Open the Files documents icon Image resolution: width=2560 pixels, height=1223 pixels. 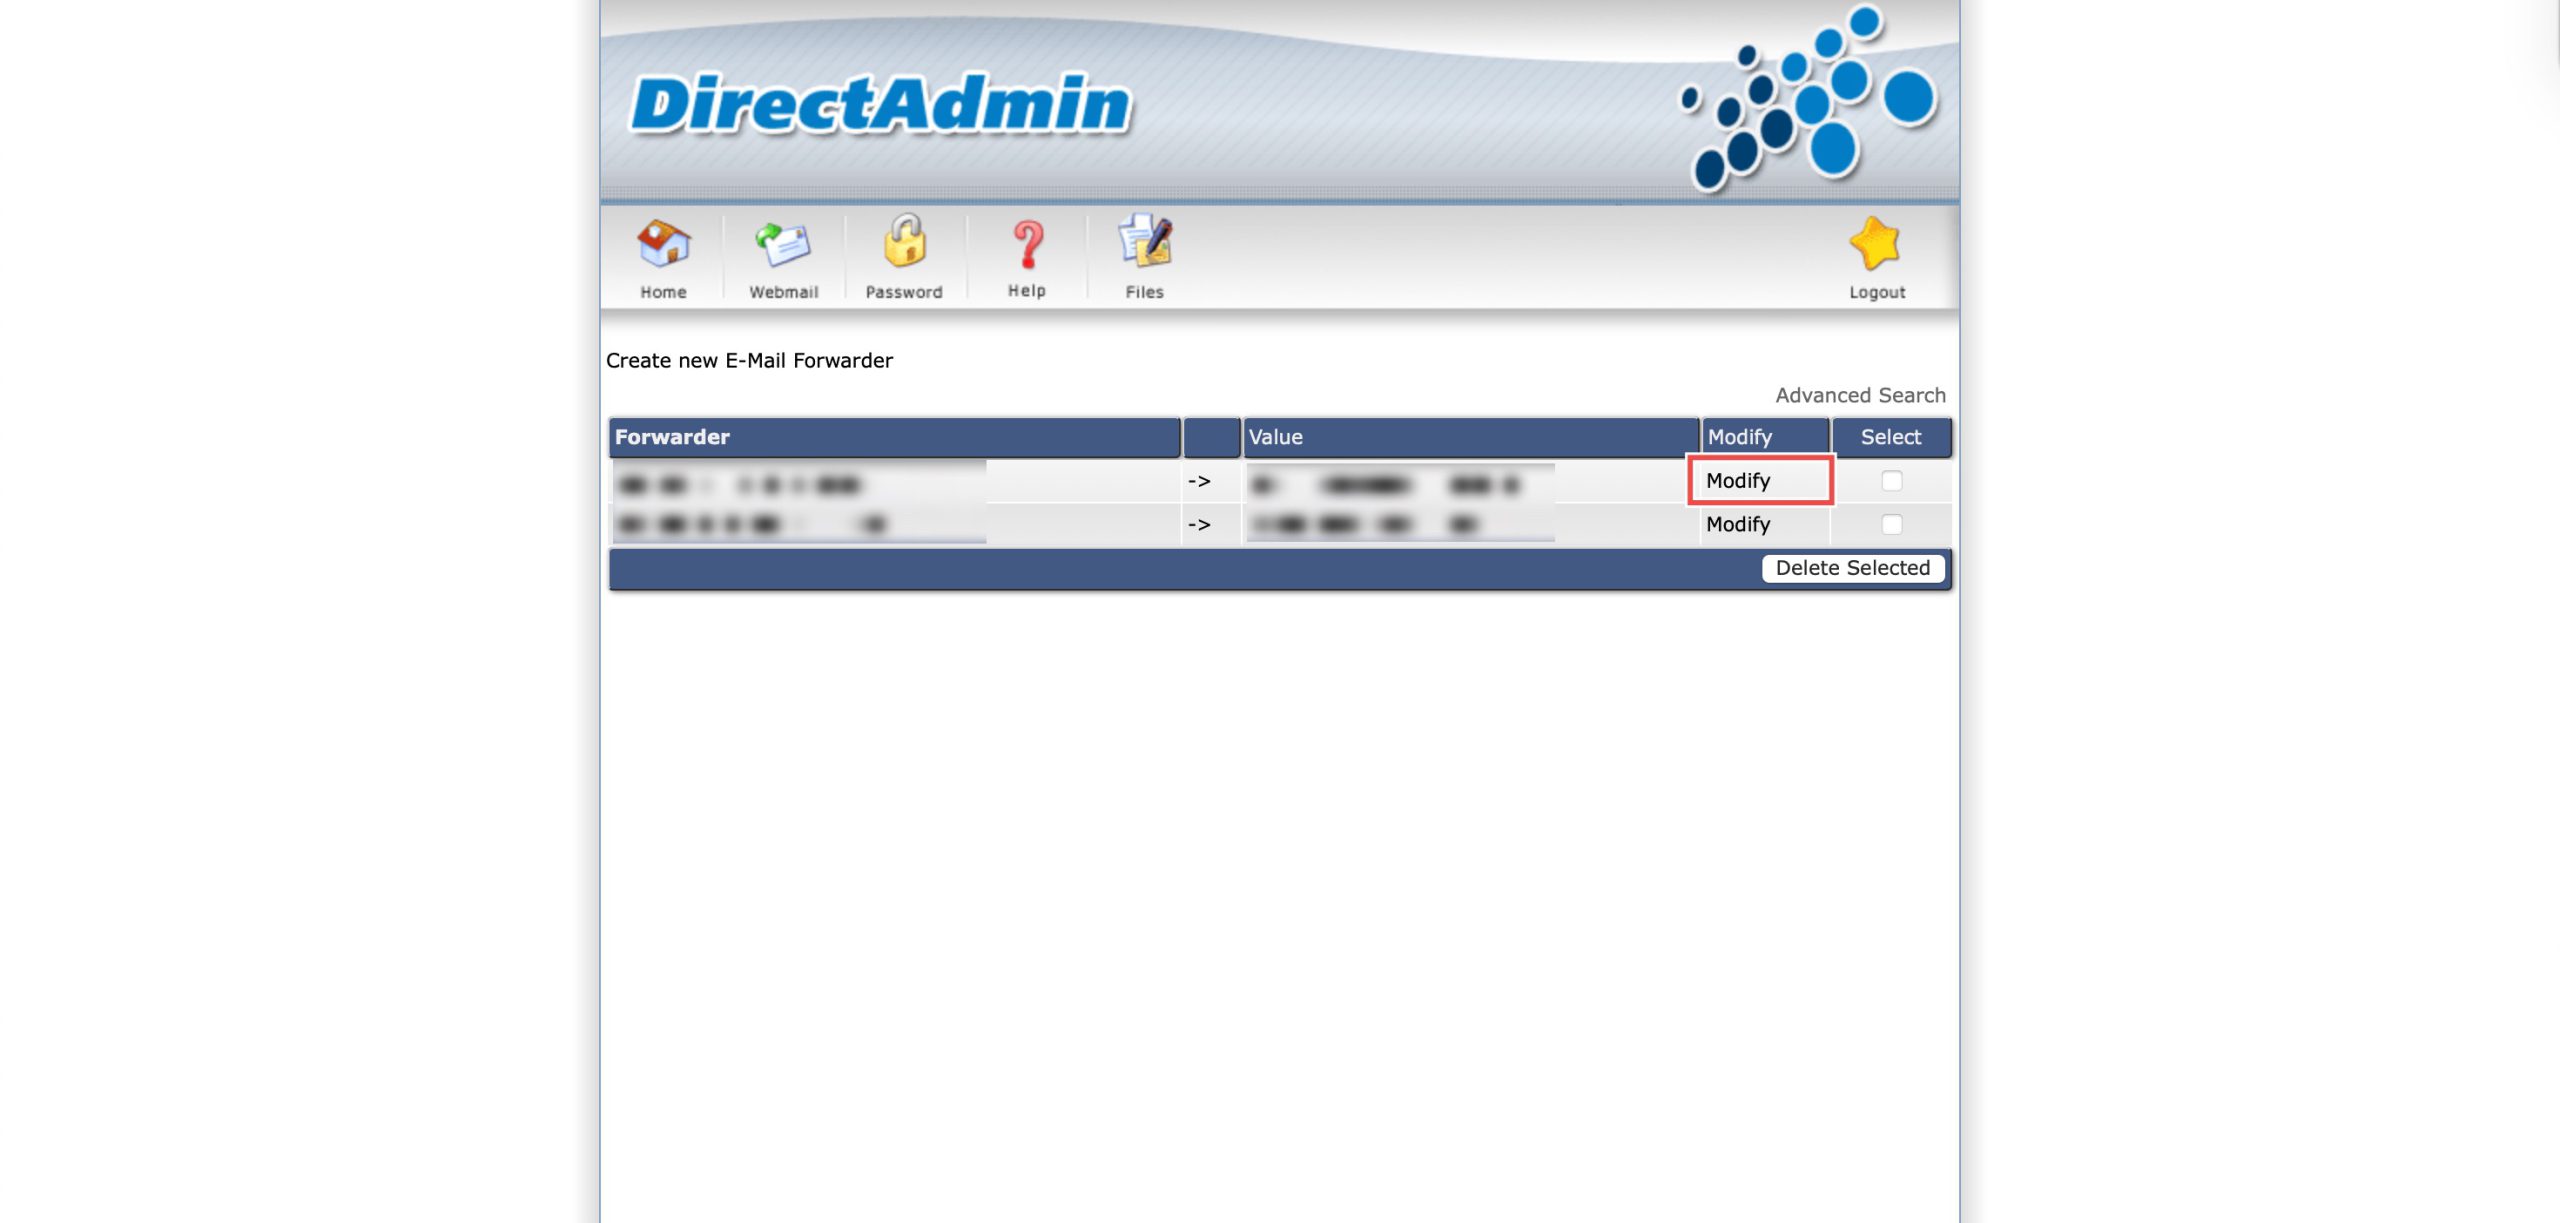point(1145,242)
